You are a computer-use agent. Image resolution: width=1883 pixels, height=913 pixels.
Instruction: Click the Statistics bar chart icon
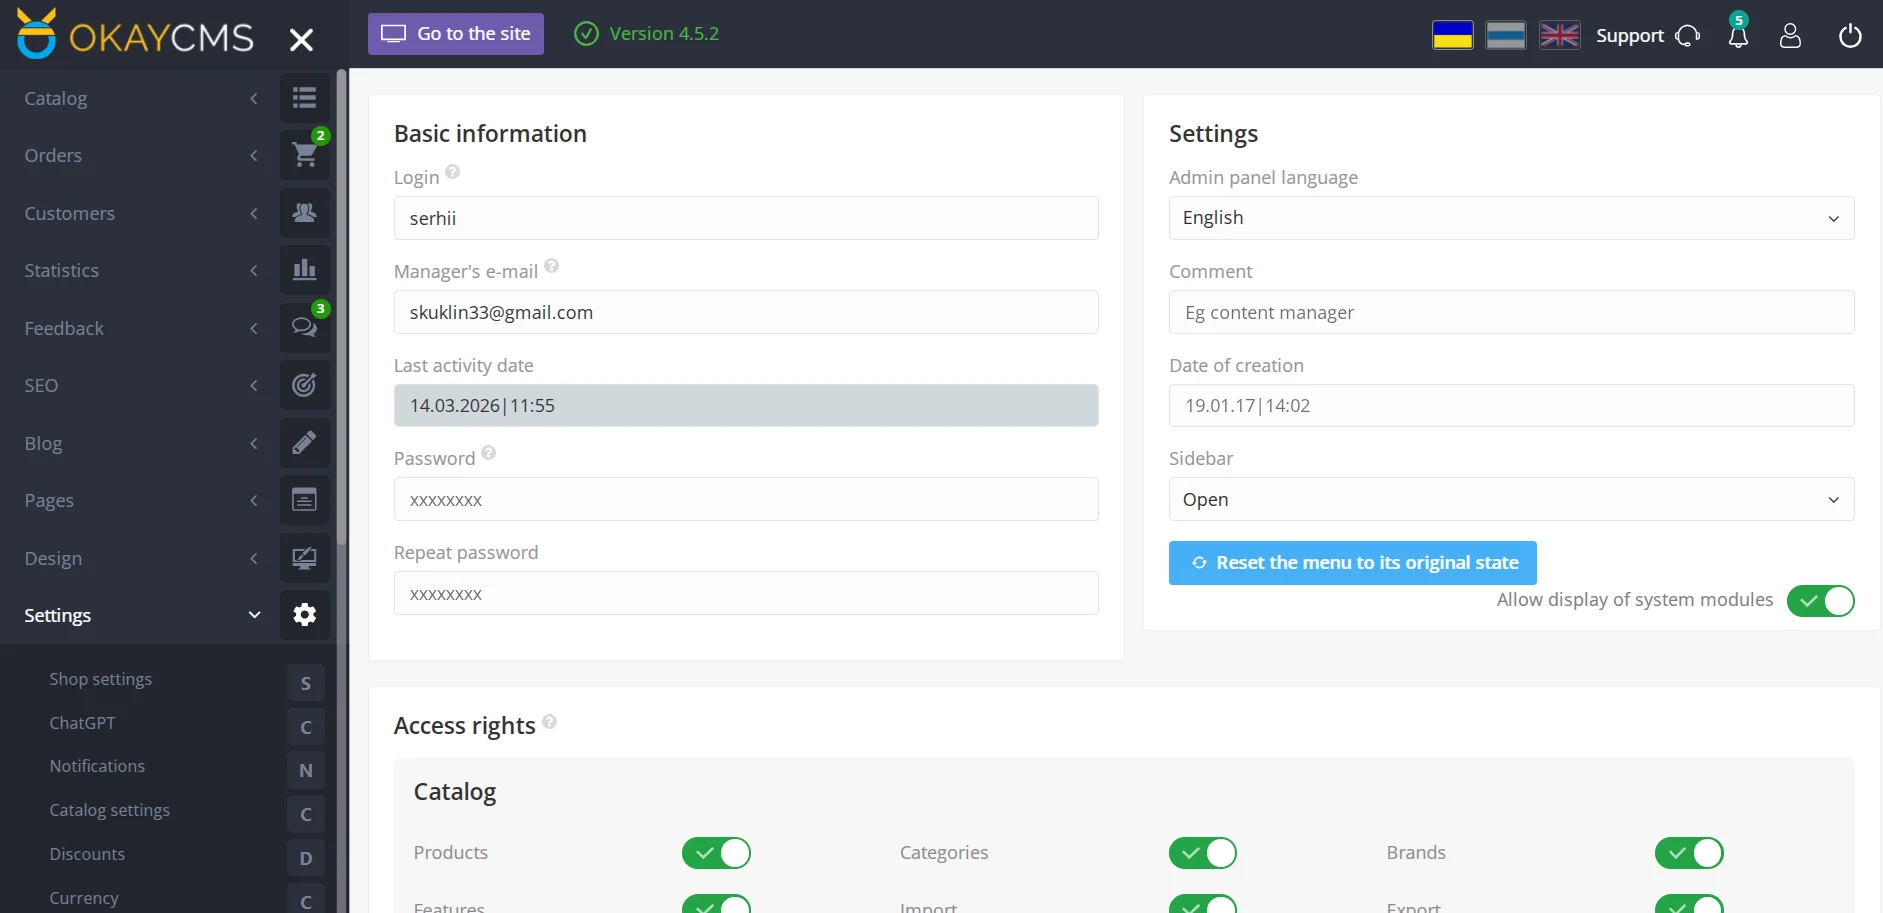pyautogui.click(x=304, y=270)
